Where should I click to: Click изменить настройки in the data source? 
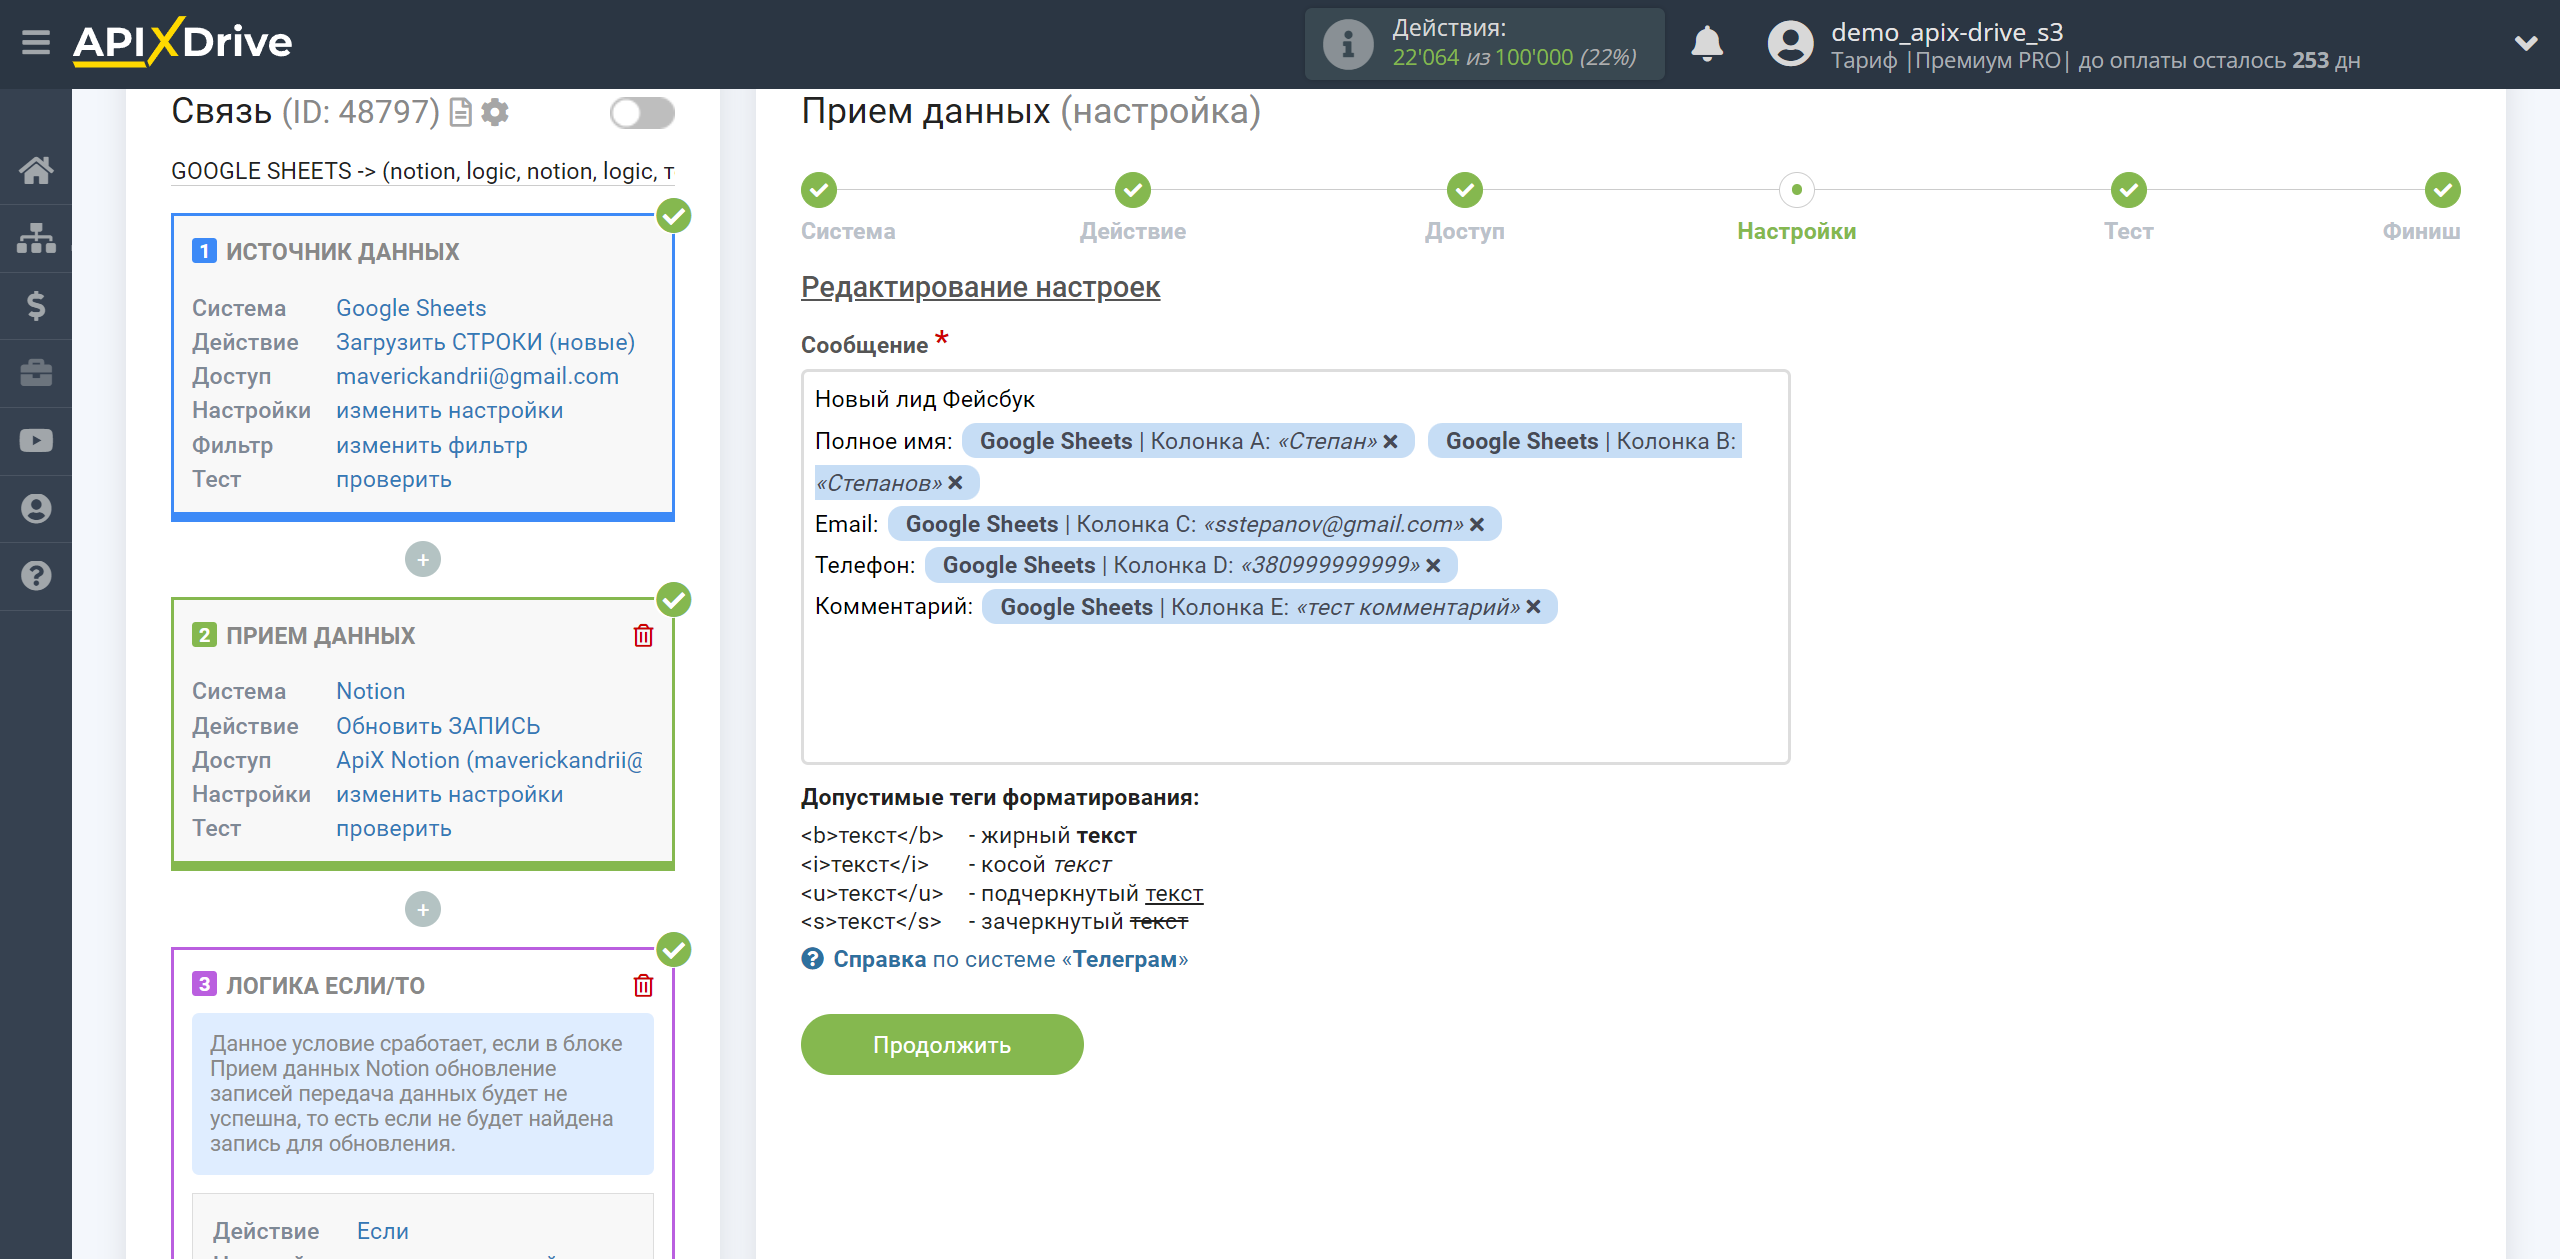click(x=449, y=410)
